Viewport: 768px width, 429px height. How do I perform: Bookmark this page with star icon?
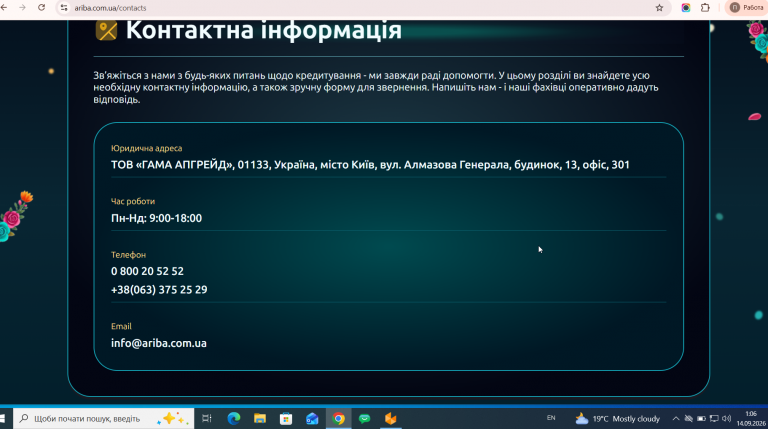coord(659,8)
